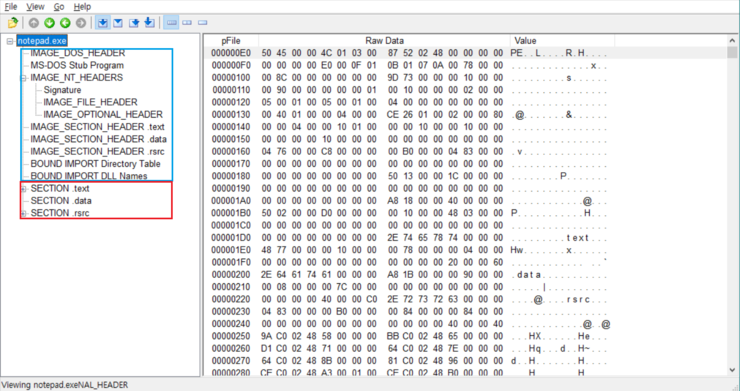
Task: Click the 'rsrc' value text
Action: pos(578,298)
